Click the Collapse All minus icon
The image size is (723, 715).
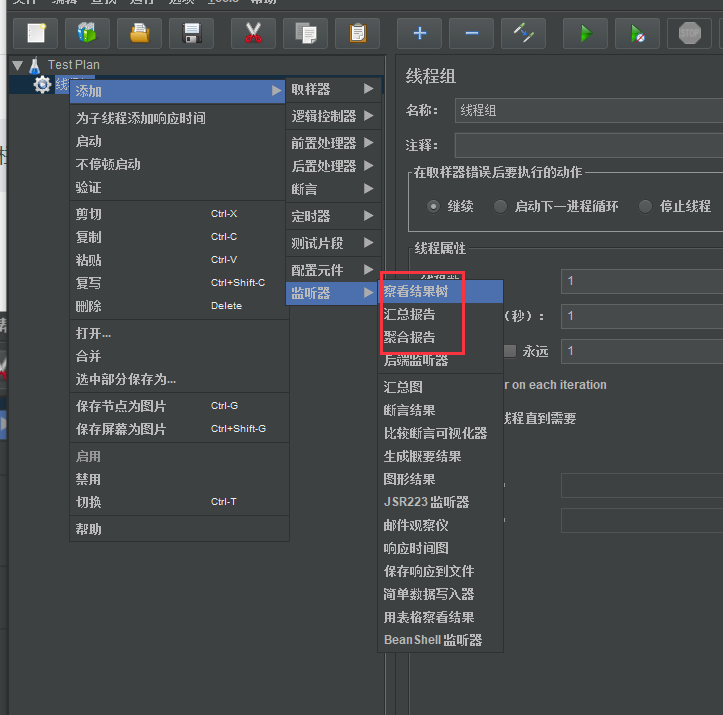471,33
